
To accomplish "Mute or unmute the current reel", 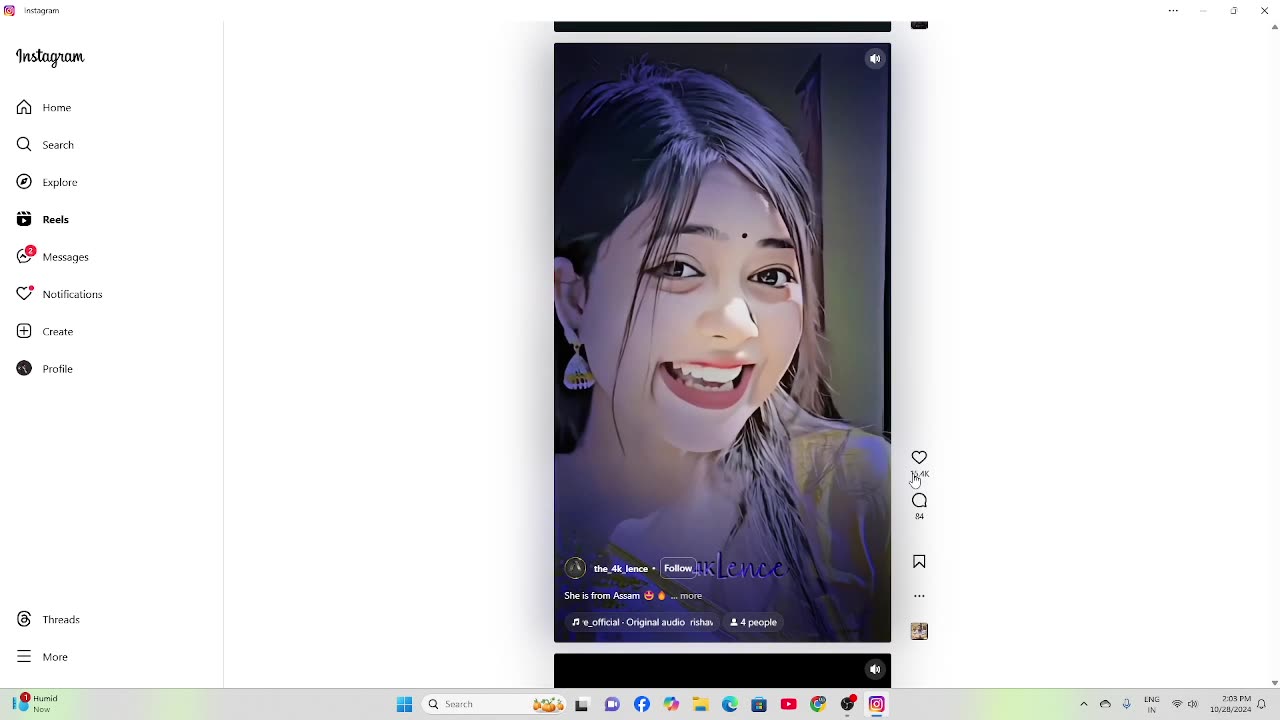I will click(x=875, y=59).
